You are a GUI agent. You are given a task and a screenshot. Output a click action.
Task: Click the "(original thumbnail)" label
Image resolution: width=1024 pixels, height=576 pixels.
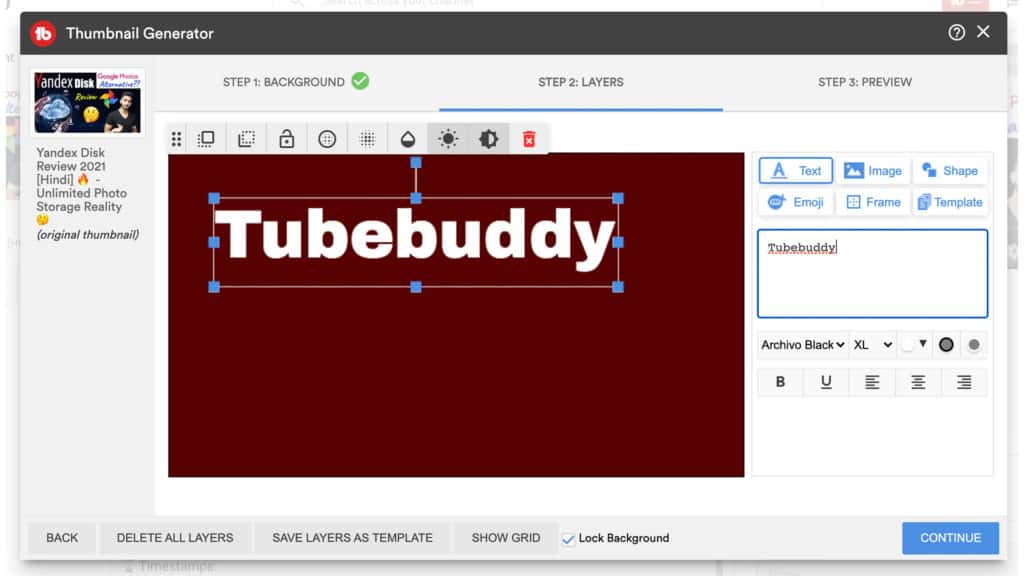(88, 234)
